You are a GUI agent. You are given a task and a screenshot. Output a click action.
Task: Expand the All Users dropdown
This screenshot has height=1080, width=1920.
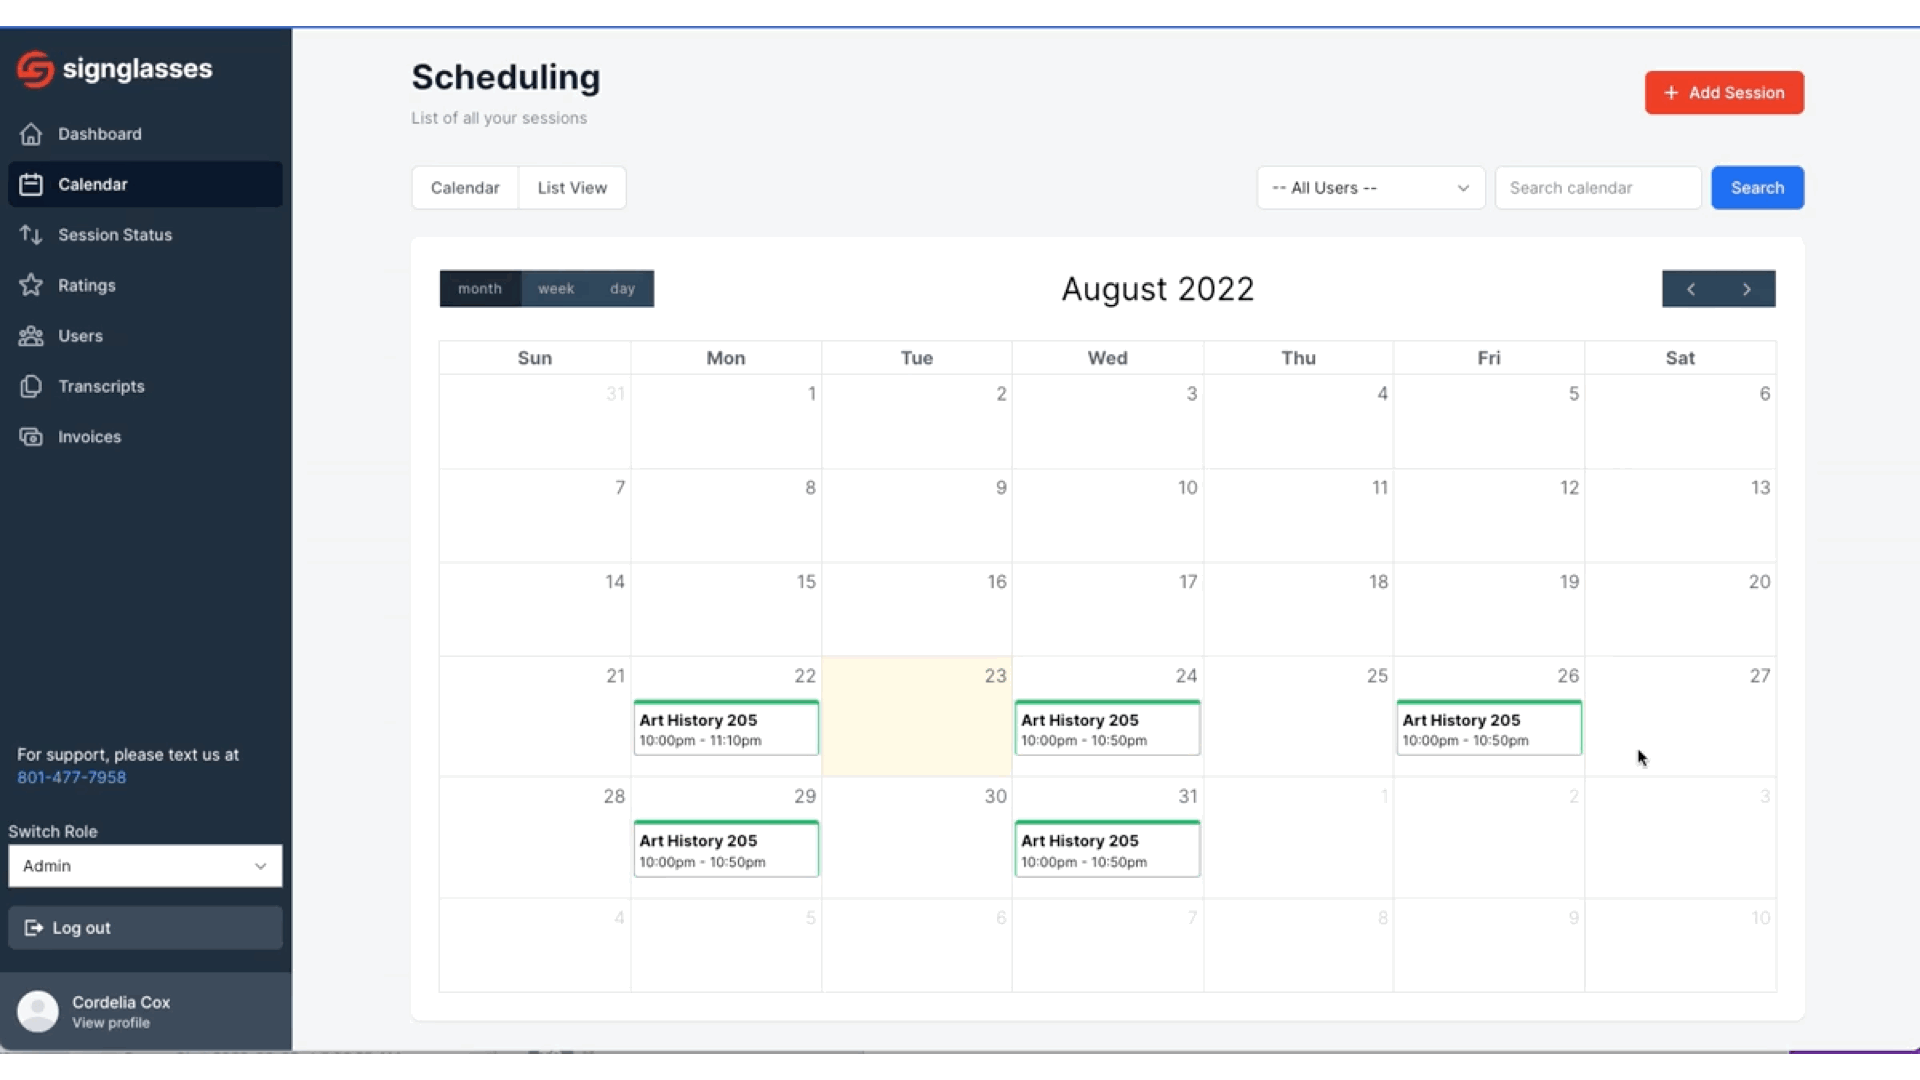pos(1370,188)
